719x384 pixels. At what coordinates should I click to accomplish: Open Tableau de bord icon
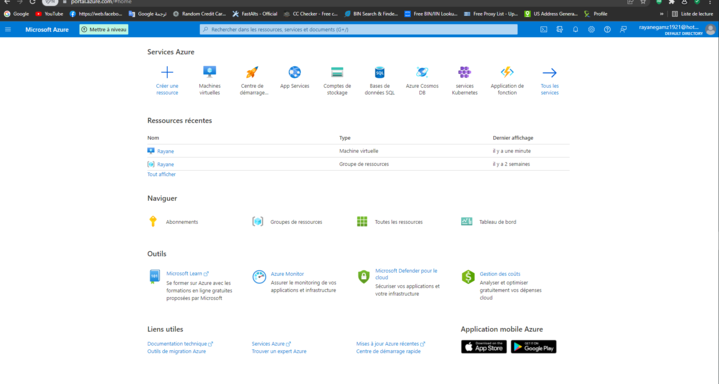466,222
